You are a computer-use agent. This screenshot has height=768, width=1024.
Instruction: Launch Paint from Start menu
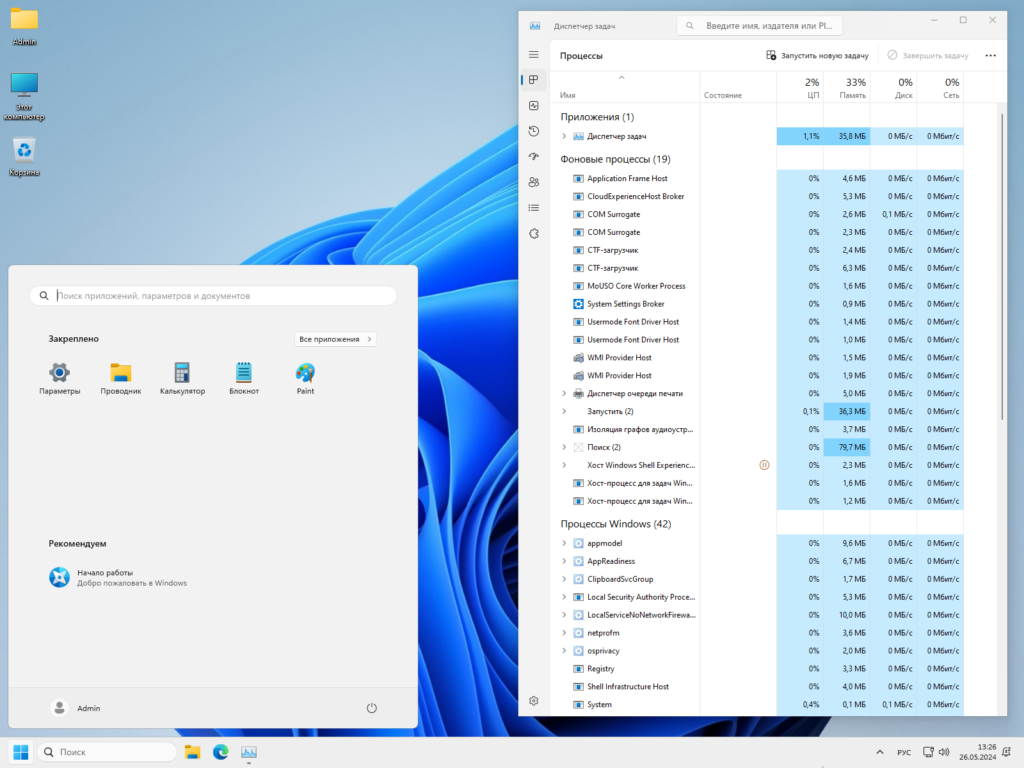coord(305,379)
